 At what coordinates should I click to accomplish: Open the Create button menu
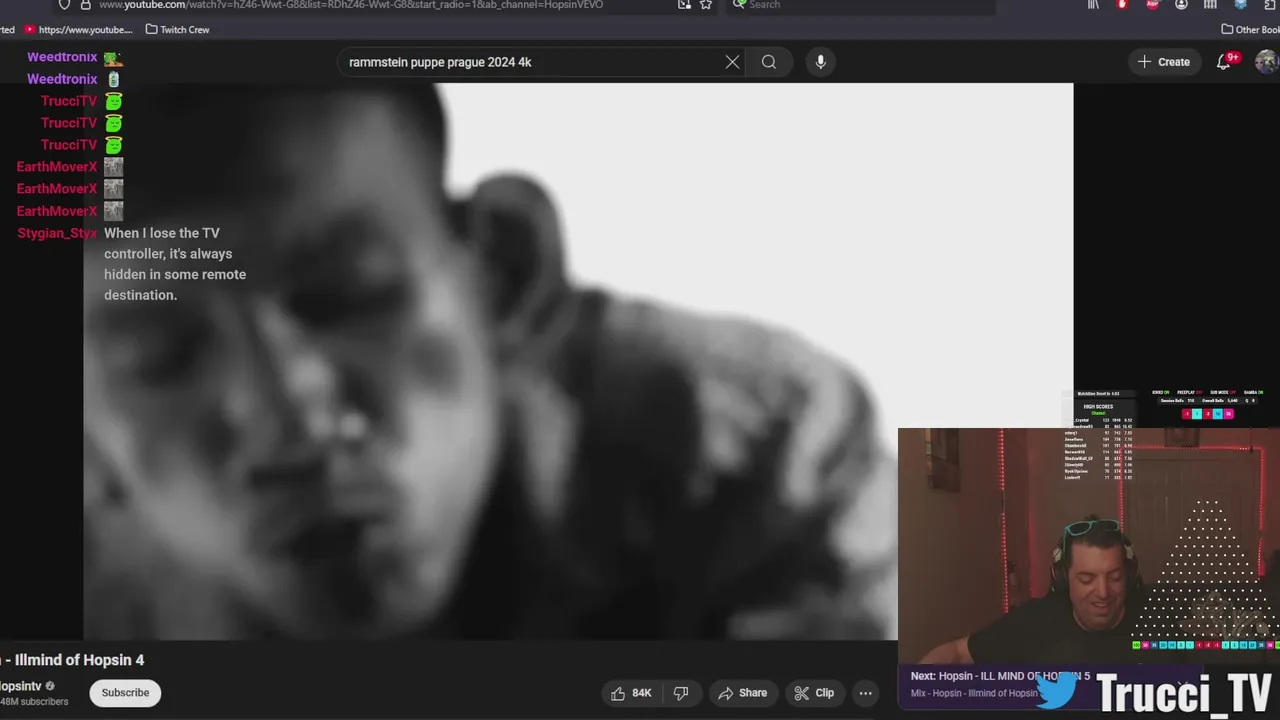pyautogui.click(x=1164, y=62)
